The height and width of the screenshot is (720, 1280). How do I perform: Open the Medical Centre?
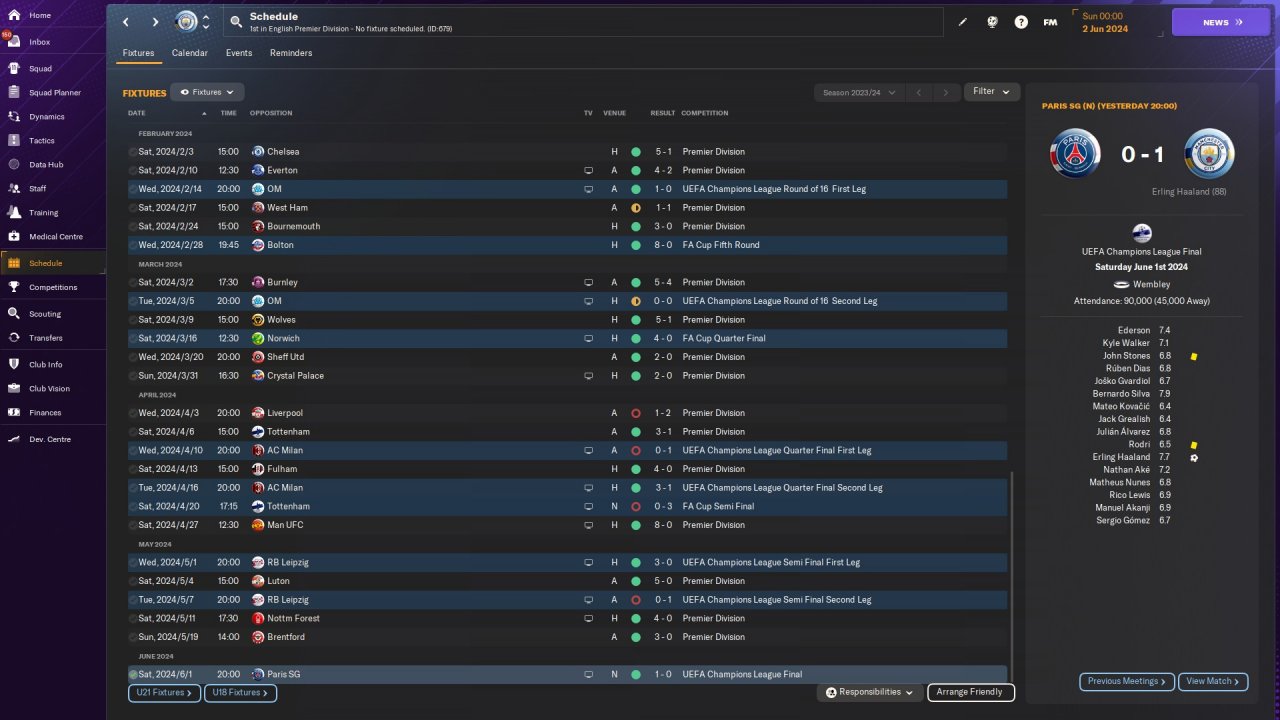click(x=53, y=237)
